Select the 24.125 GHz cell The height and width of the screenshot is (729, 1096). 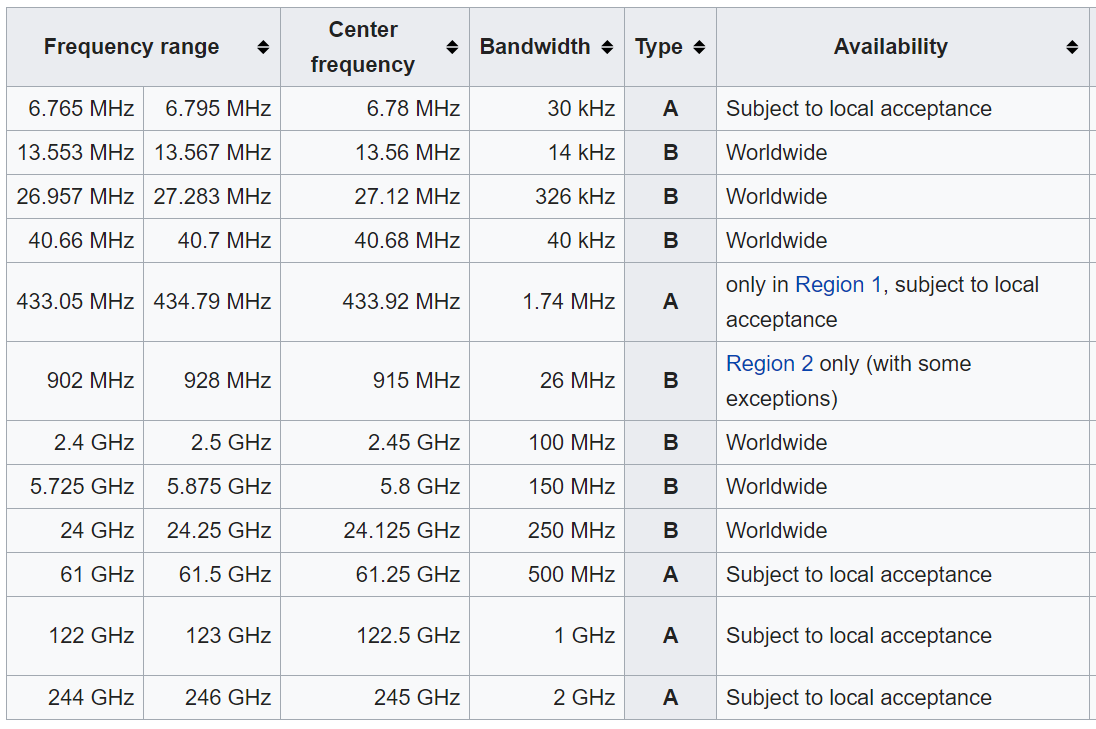(401, 531)
